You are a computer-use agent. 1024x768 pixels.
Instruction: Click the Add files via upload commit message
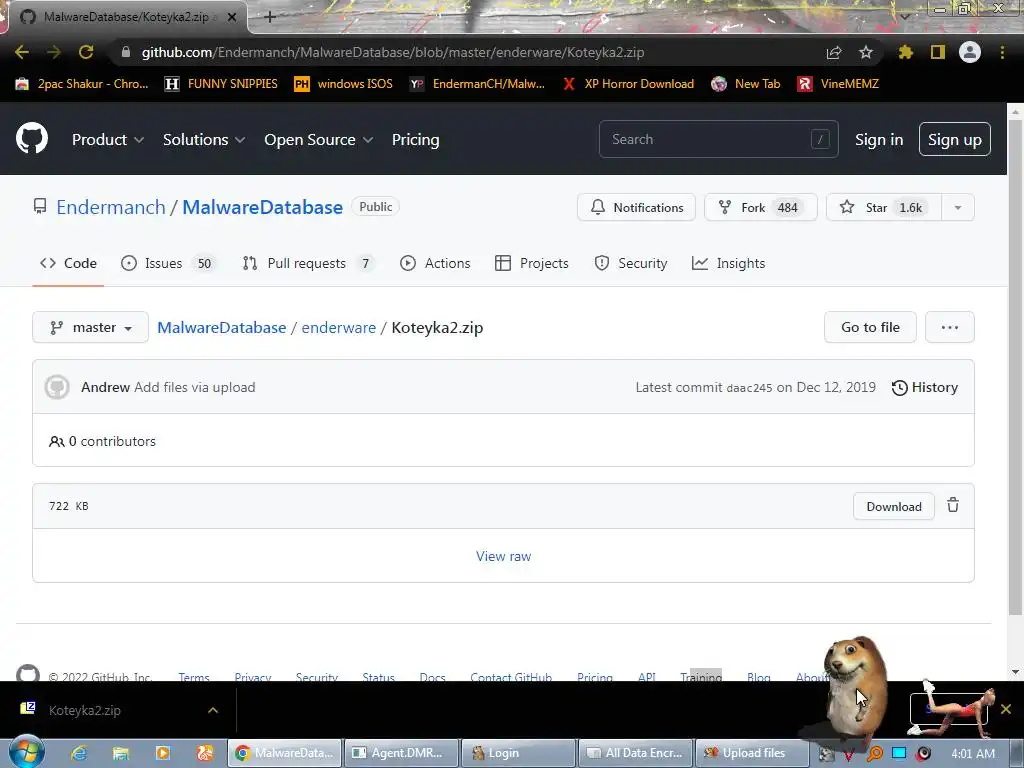pyautogui.click(x=195, y=387)
